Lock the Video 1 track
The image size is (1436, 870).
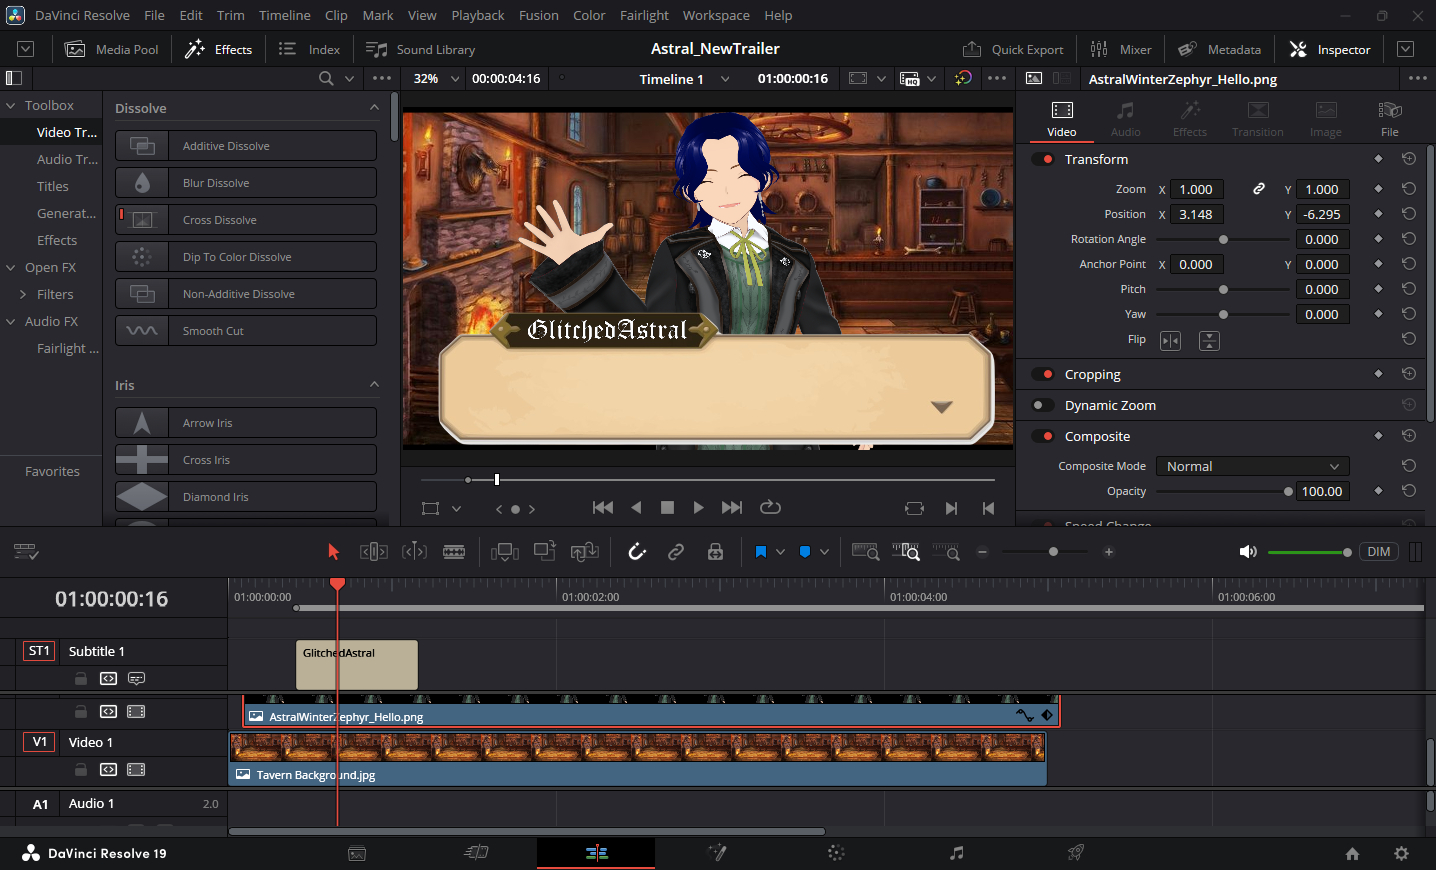click(x=80, y=770)
